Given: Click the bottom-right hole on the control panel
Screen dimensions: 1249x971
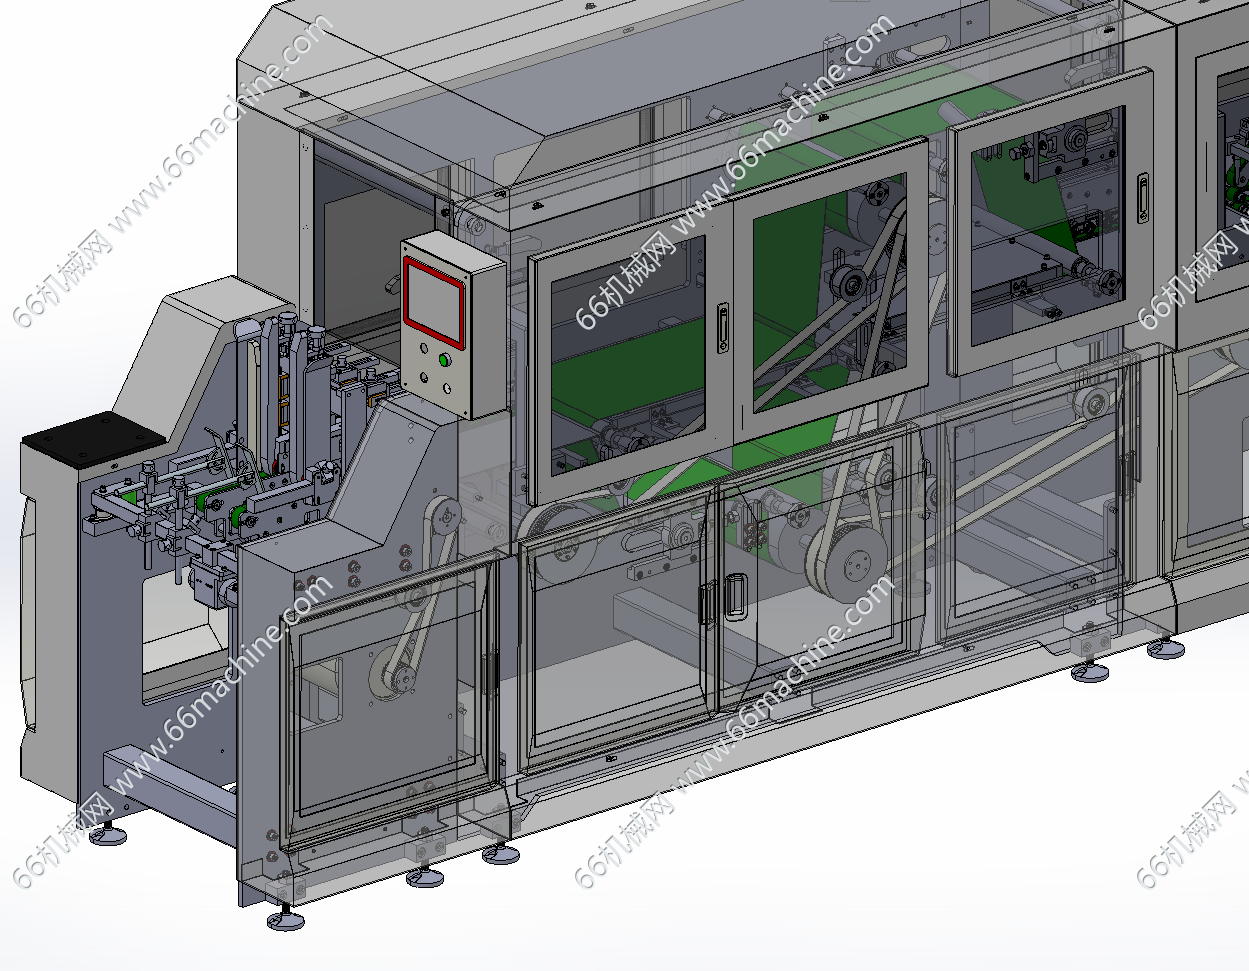Looking at the screenshot, I should [x=447, y=389].
